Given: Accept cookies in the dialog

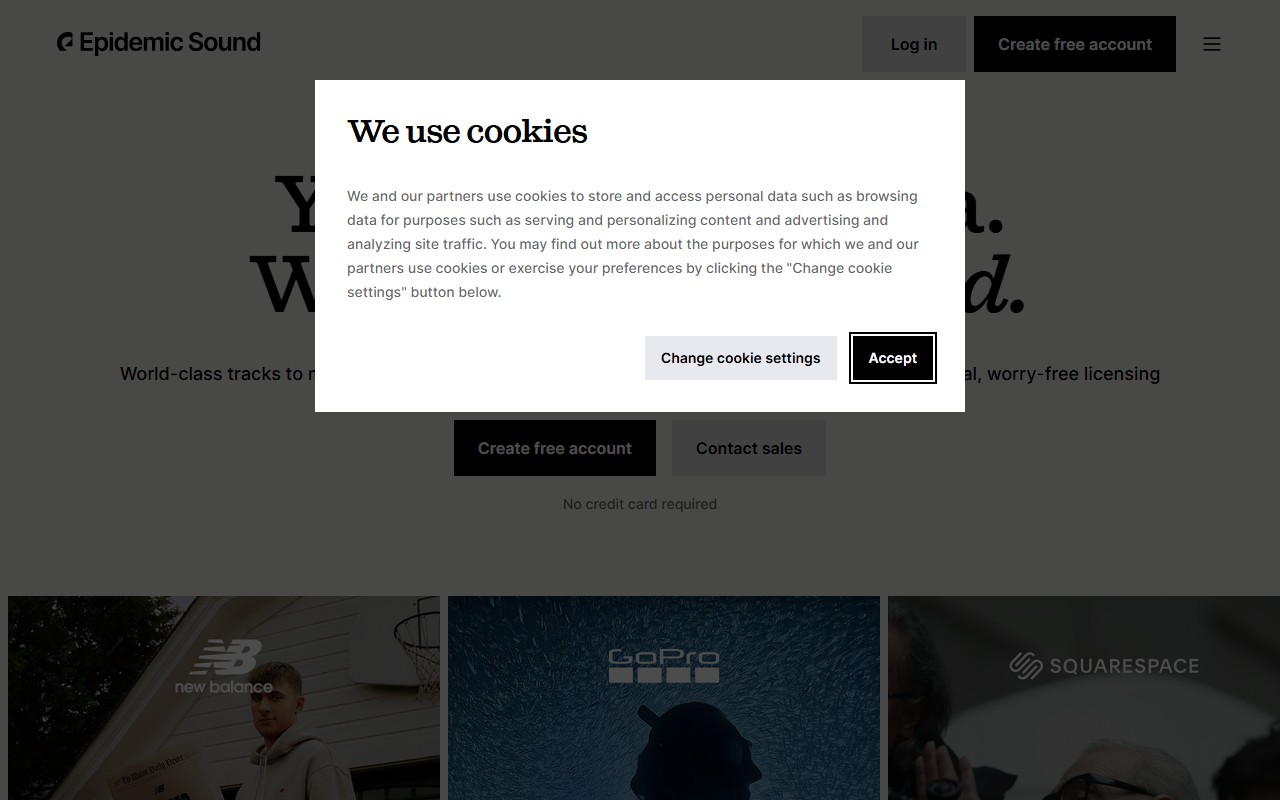Looking at the screenshot, I should (893, 358).
